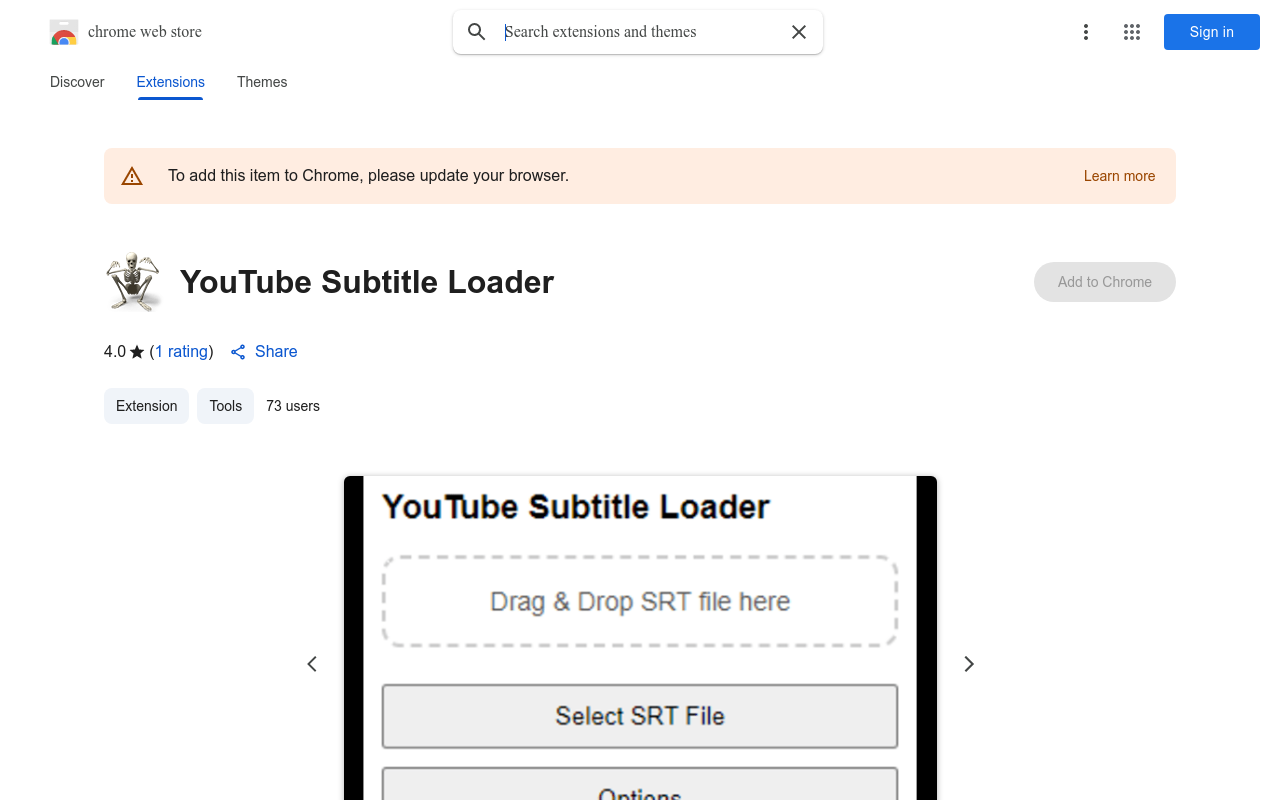Click the extension screenshot preview image

pos(640,638)
